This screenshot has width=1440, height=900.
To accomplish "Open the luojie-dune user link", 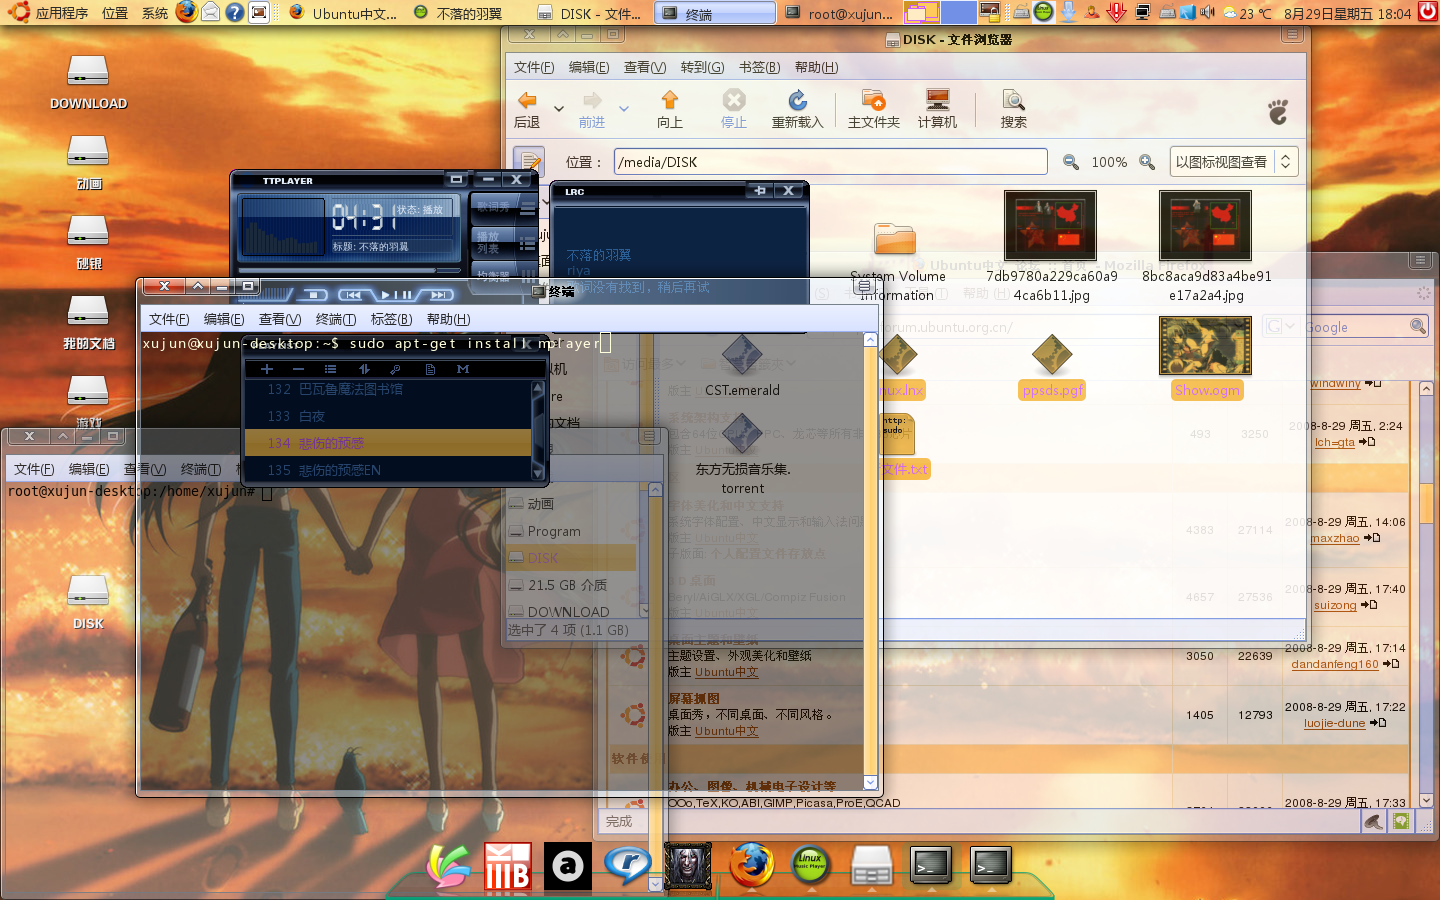I will (1334, 723).
